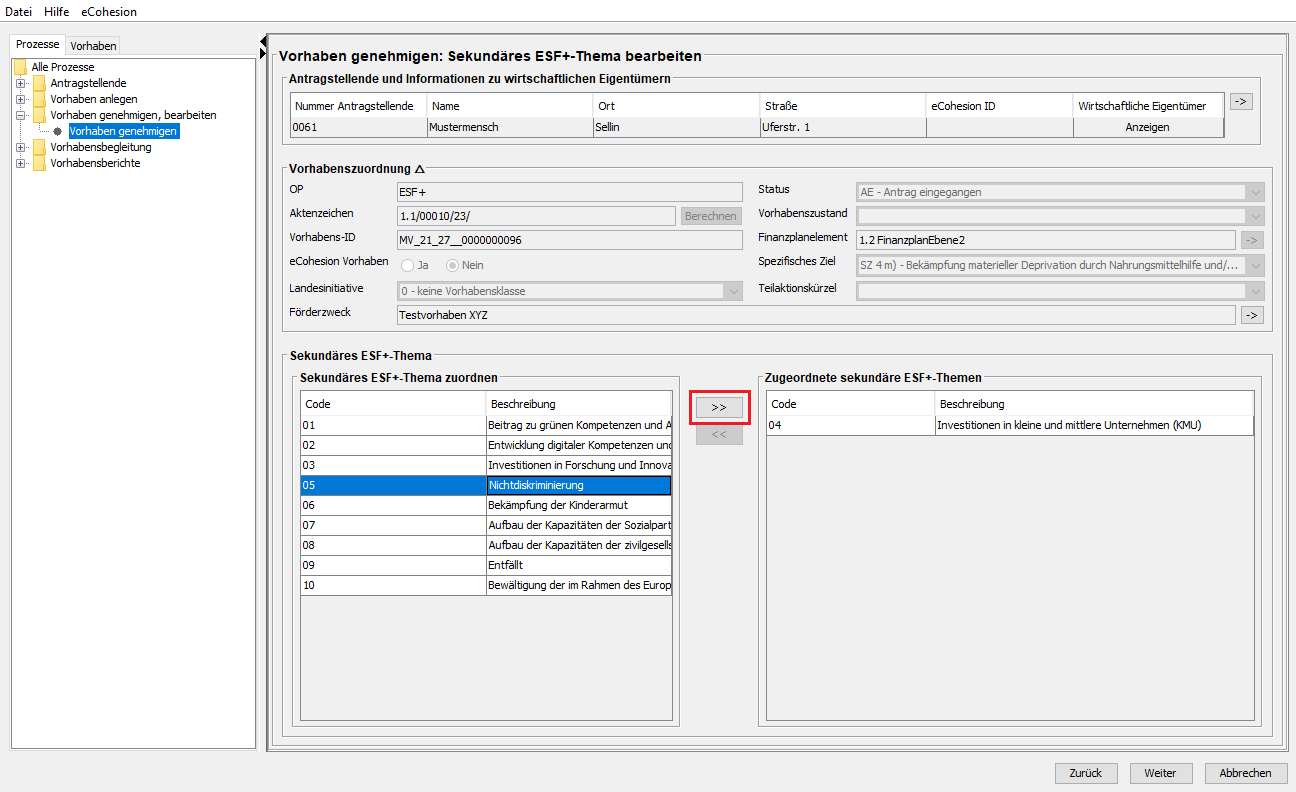Open the eCohesion menu
Viewport: 1296px width, 792px height.
(109, 12)
